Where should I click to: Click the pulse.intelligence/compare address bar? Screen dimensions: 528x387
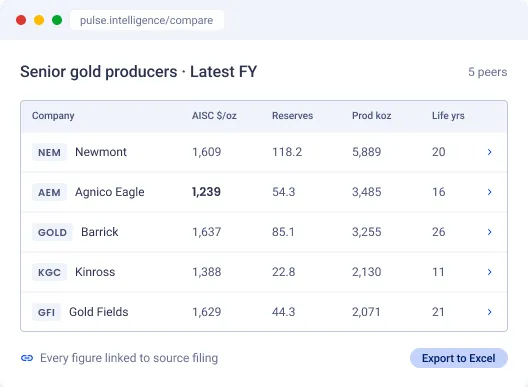pyautogui.click(x=147, y=20)
